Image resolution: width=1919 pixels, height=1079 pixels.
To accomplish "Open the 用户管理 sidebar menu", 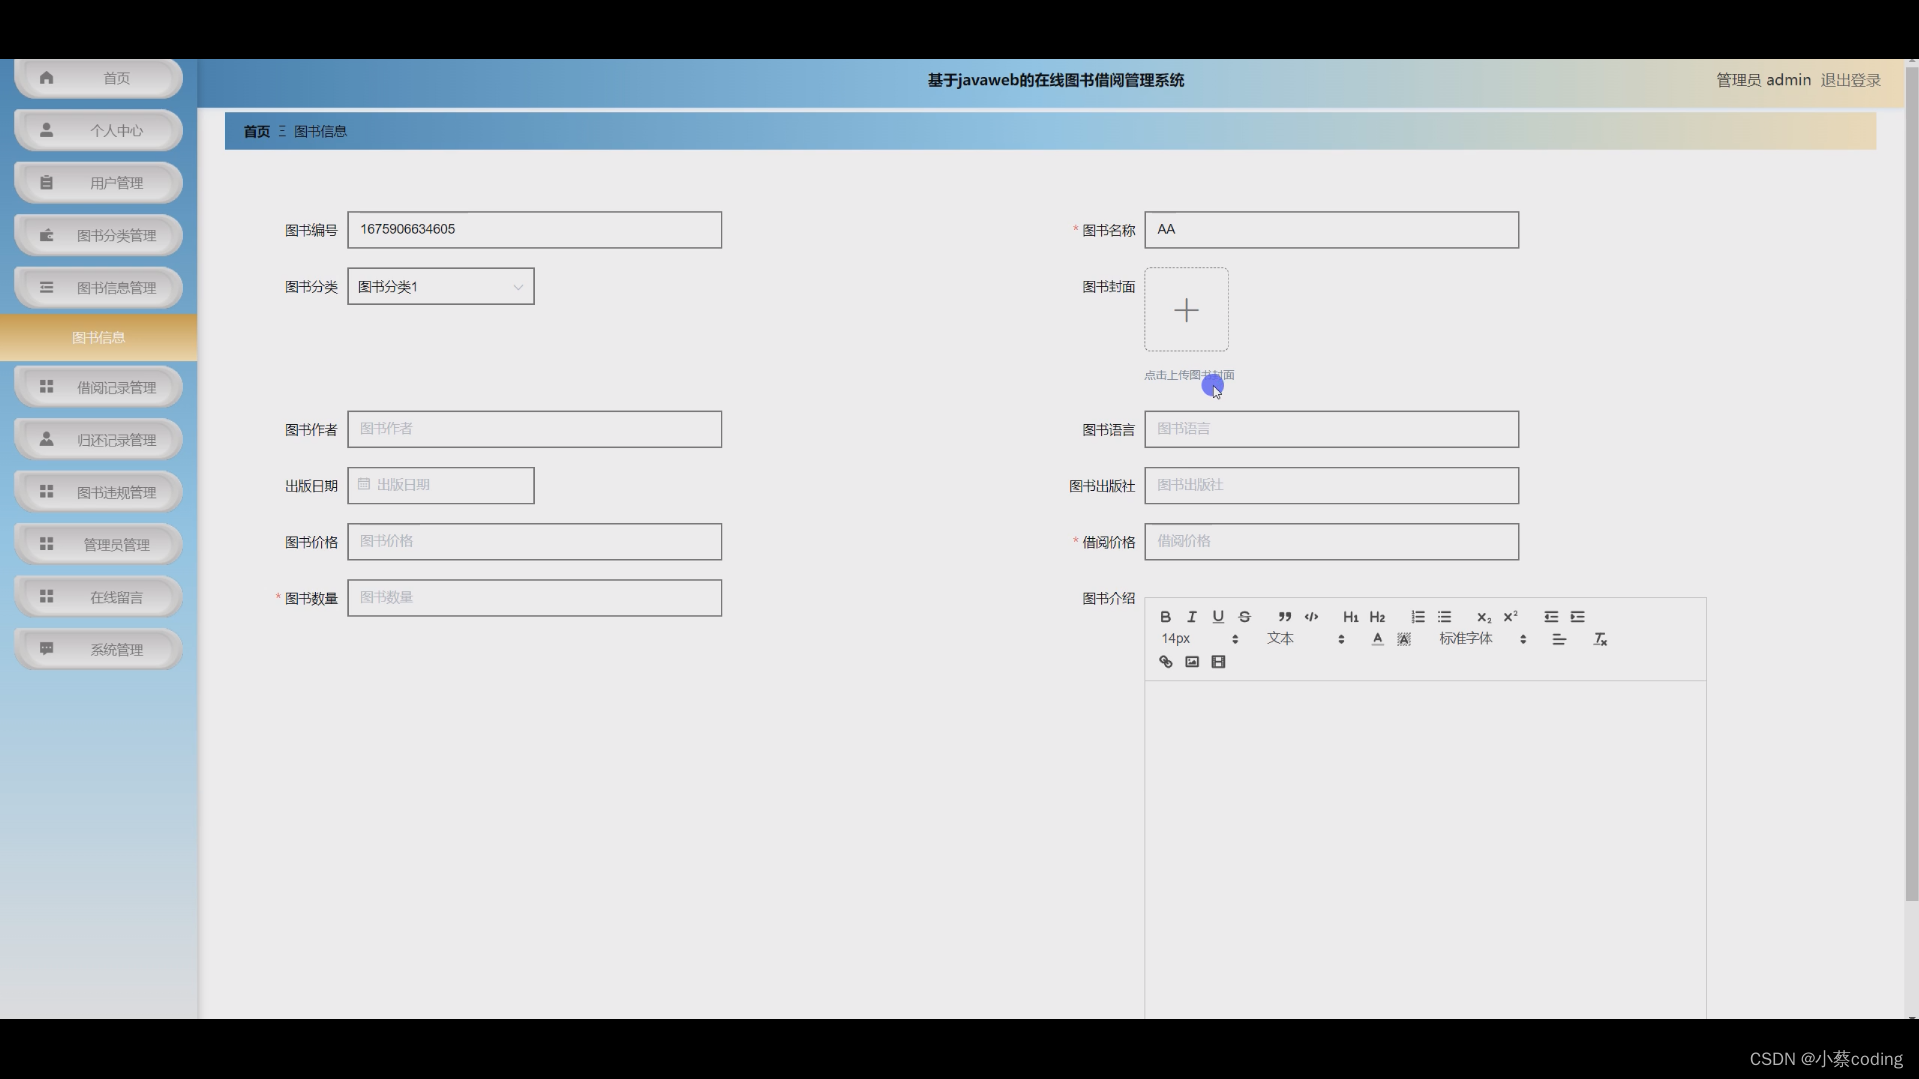I will [x=98, y=183].
